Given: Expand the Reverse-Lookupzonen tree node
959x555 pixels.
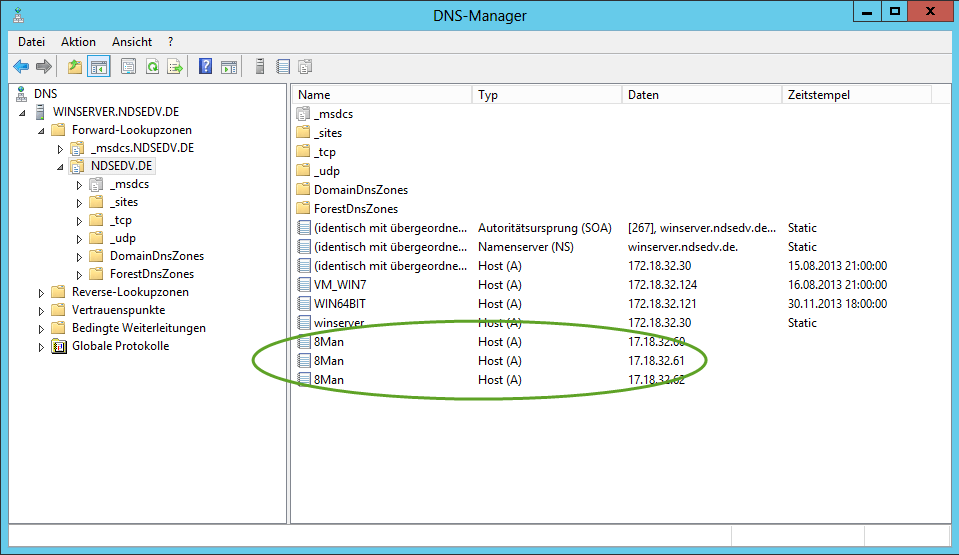Looking at the screenshot, I should (42, 293).
